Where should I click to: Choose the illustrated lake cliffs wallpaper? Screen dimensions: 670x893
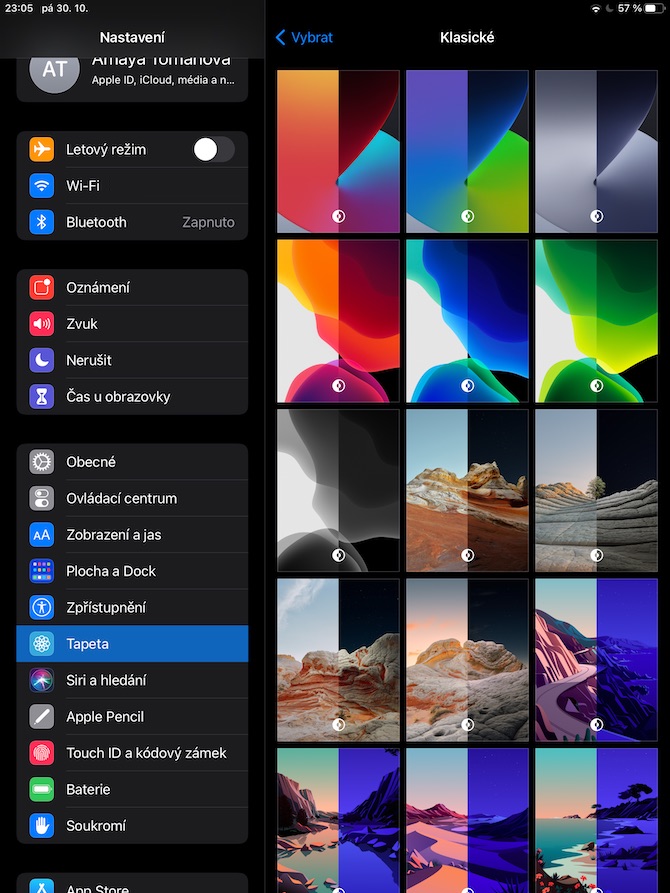pyautogui.click(x=338, y=821)
